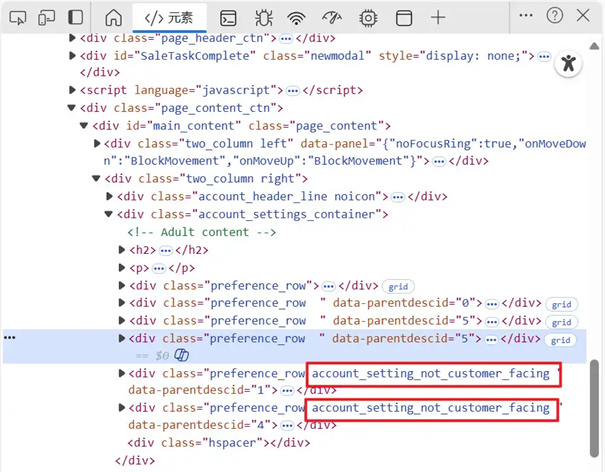Open the Sources bug icon tab
The height and width of the screenshot is (472, 605).
point(264,18)
